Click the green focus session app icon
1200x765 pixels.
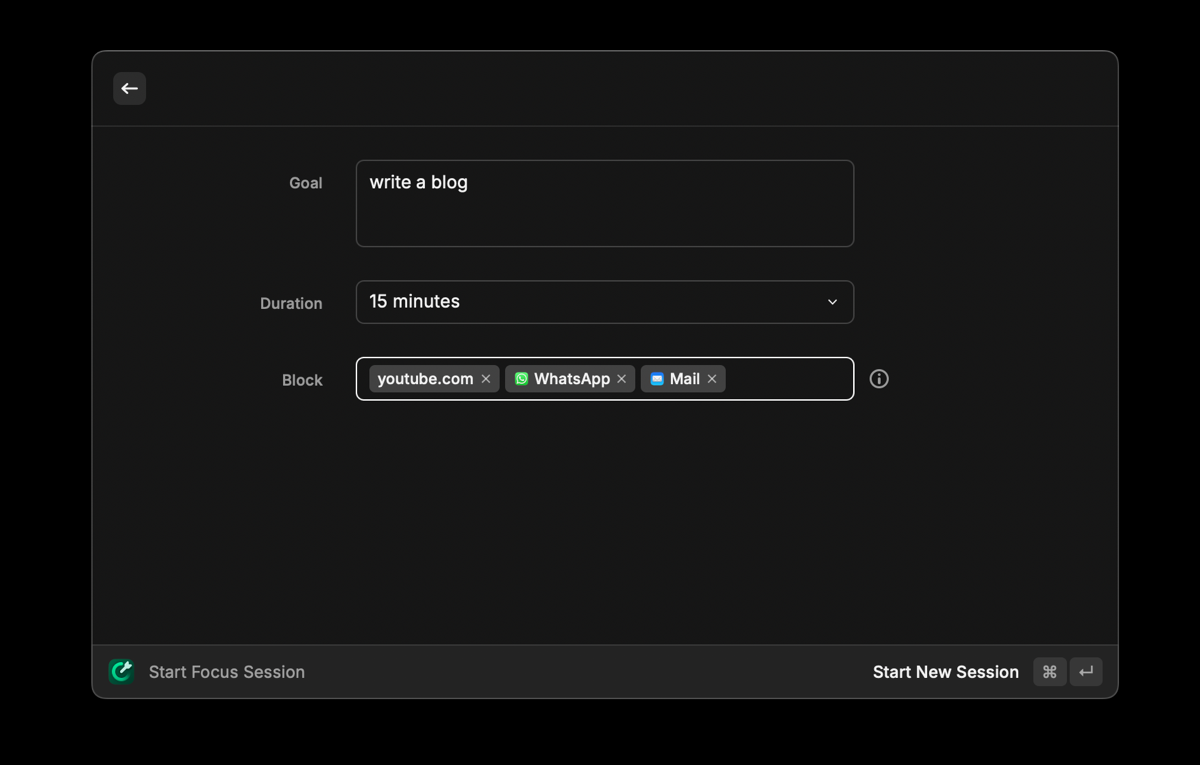(121, 672)
